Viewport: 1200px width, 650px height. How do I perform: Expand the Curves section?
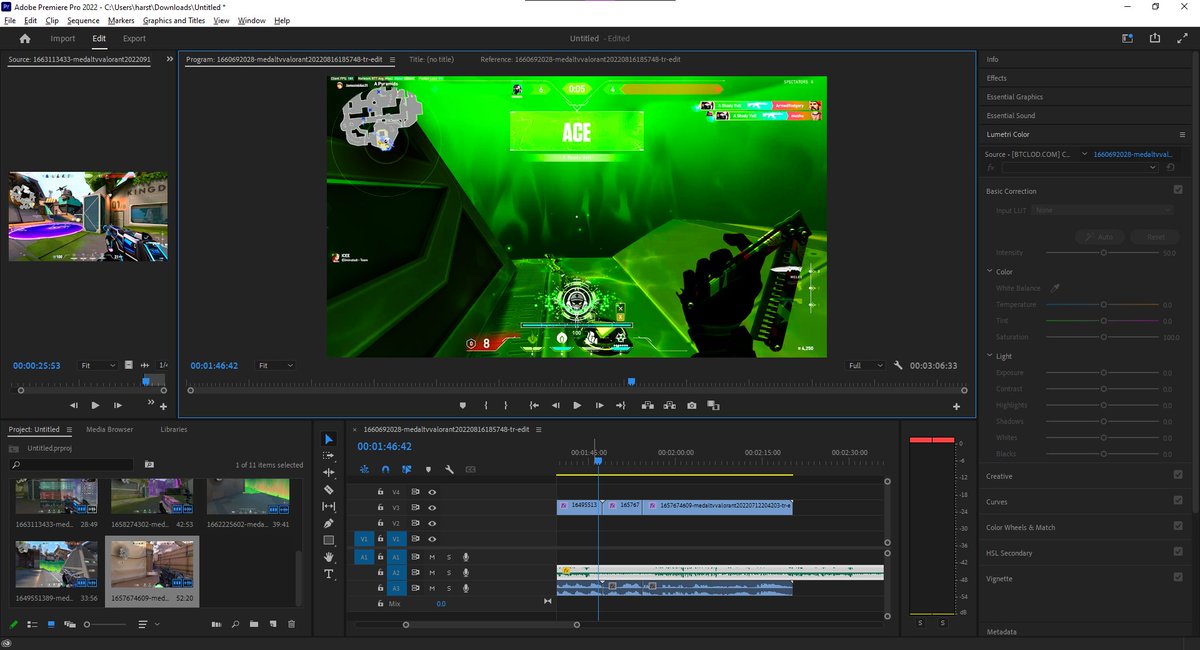[x=997, y=502]
